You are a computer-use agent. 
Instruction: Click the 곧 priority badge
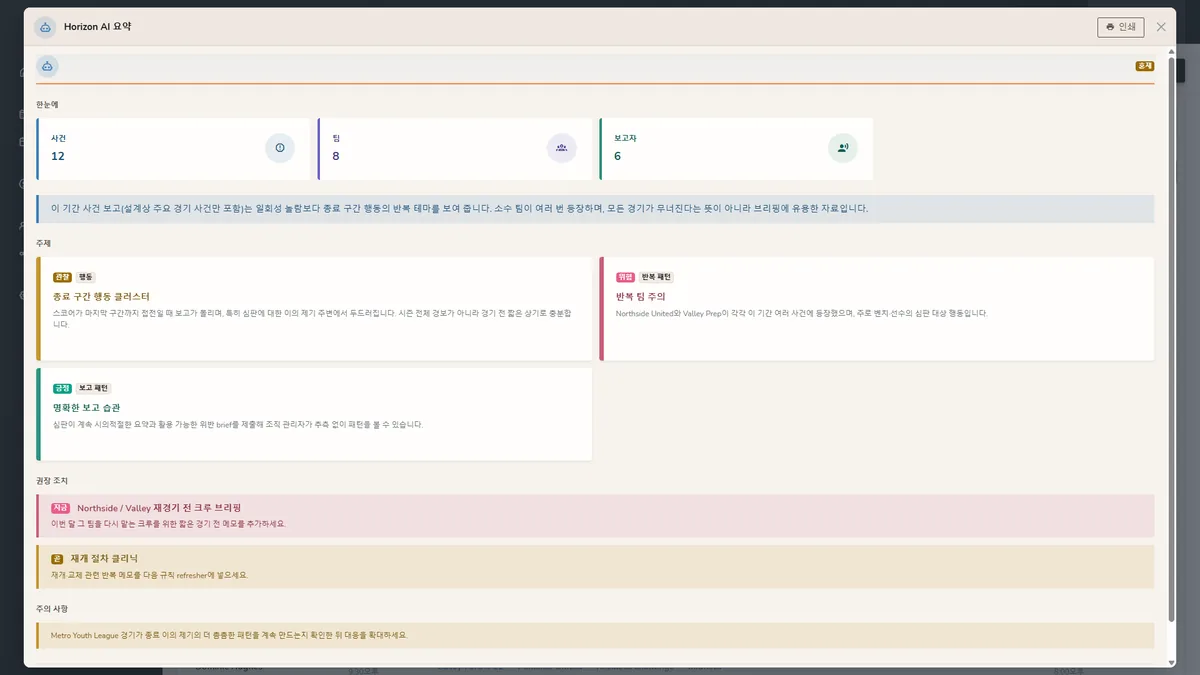(x=57, y=559)
